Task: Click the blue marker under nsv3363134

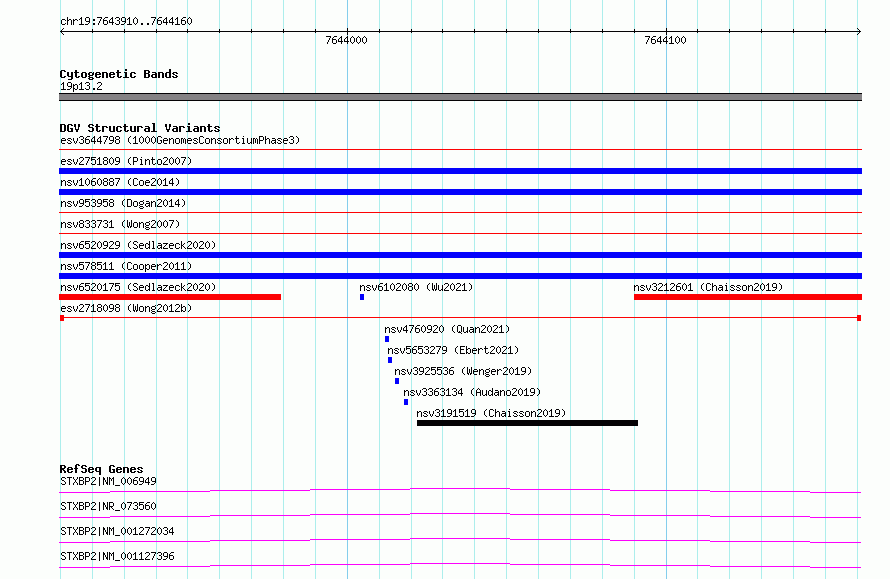Action: pyautogui.click(x=406, y=402)
